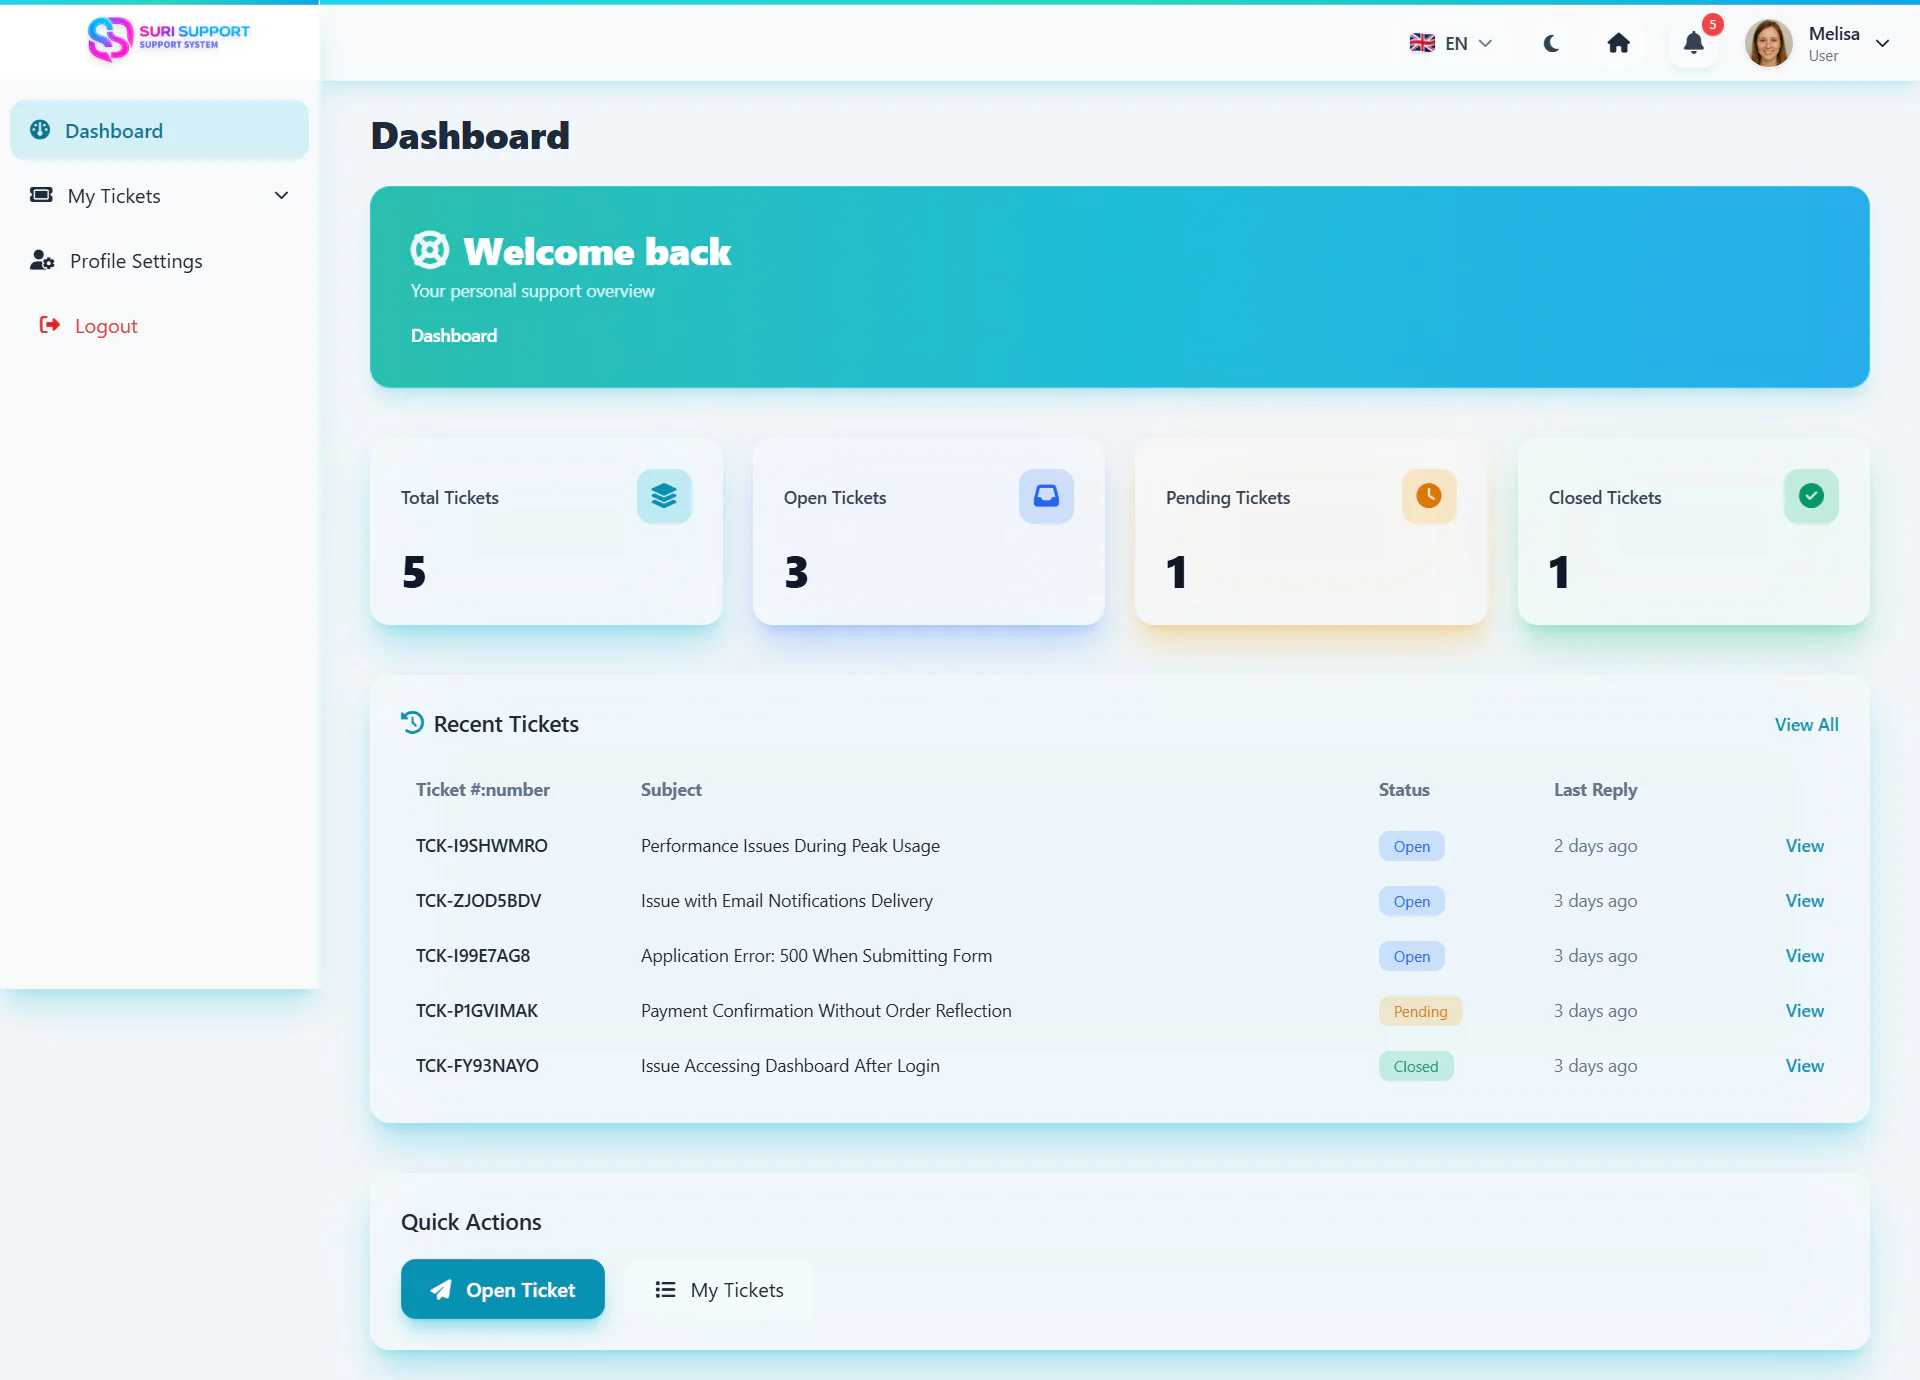View ticket TCK-P1GVIMAK
The height and width of the screenshot is (1380, 1920).
coord(1804,1011)
